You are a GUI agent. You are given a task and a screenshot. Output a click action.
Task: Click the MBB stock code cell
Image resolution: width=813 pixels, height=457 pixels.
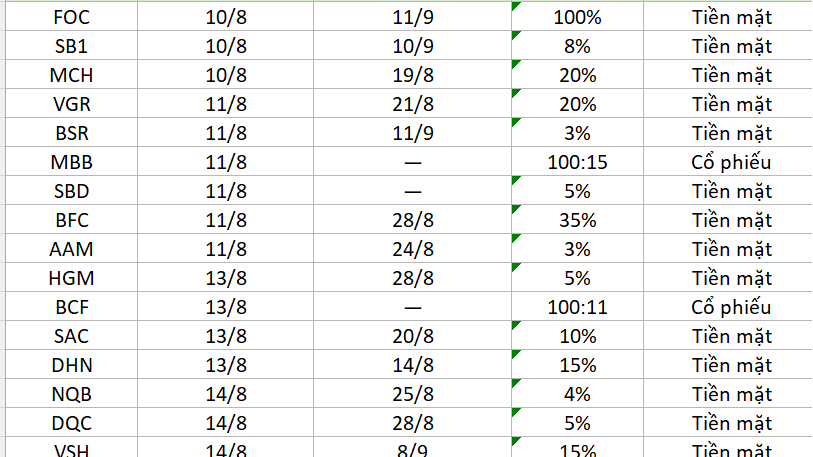pyautogui.click(x=72, y=162)
